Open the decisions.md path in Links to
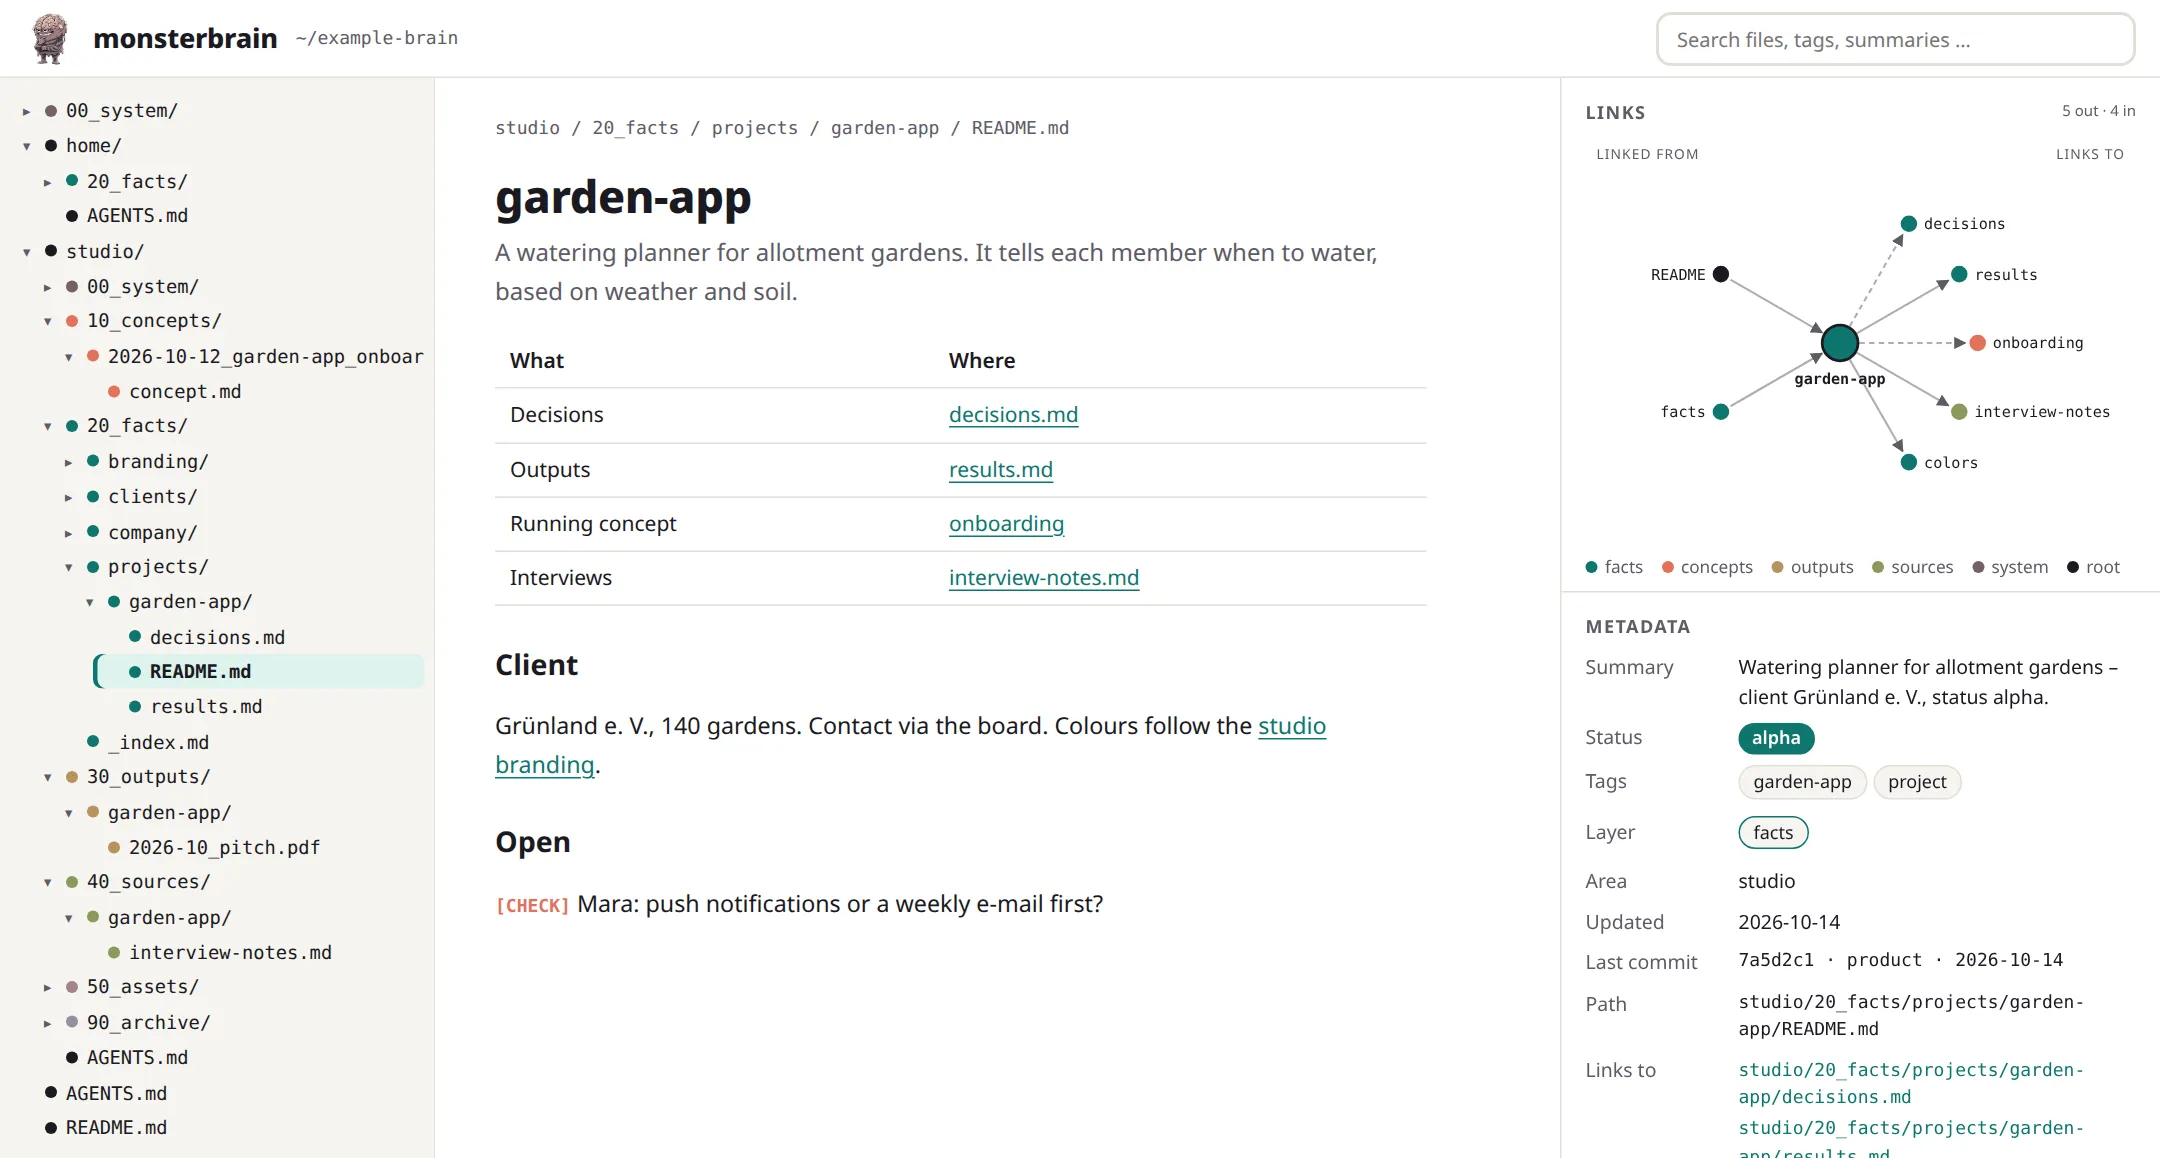Viewport: 2160px width, 1158px height. [1911, 1083]
